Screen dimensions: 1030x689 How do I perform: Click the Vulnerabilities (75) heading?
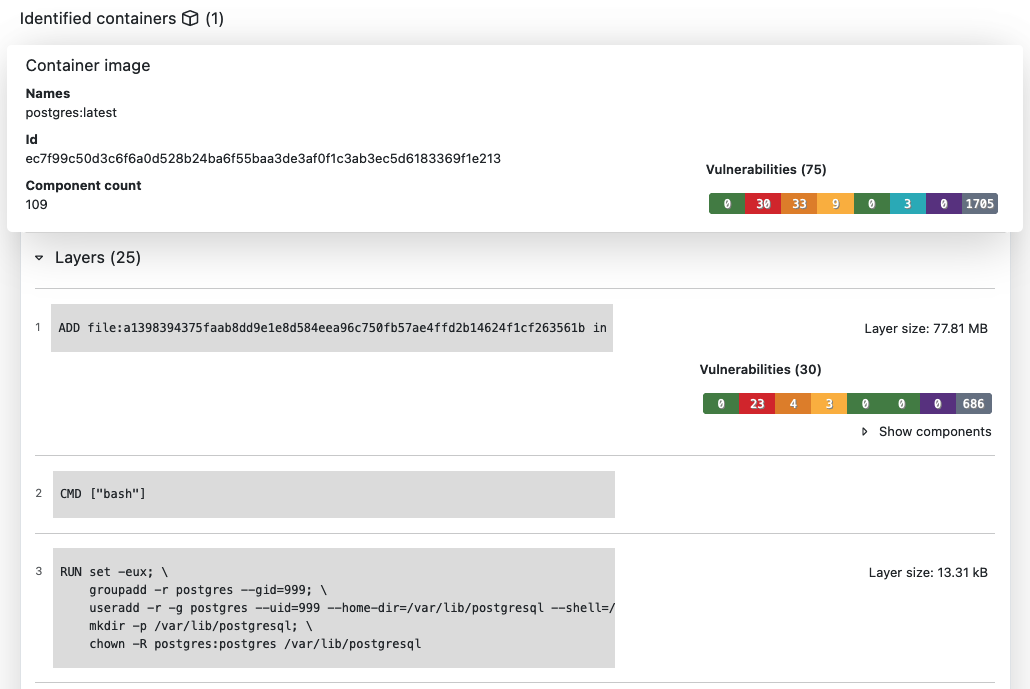point(766,169)
